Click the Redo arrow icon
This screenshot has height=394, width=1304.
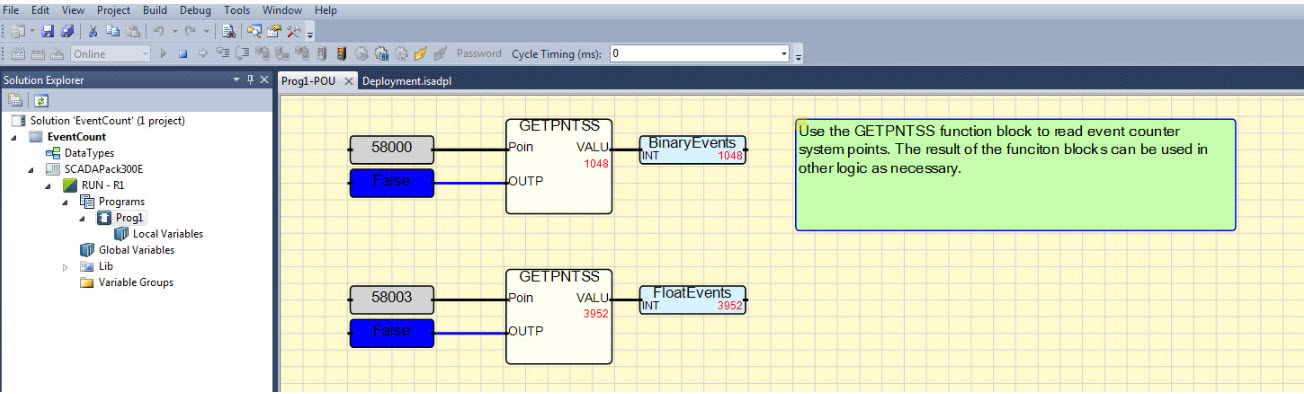pyautogui.click(x=190, y=31)
